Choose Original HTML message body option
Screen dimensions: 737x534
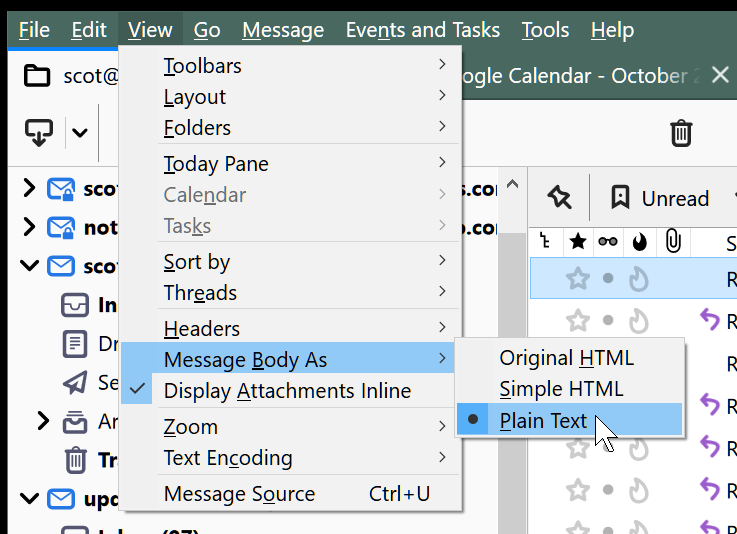point(566,357)
